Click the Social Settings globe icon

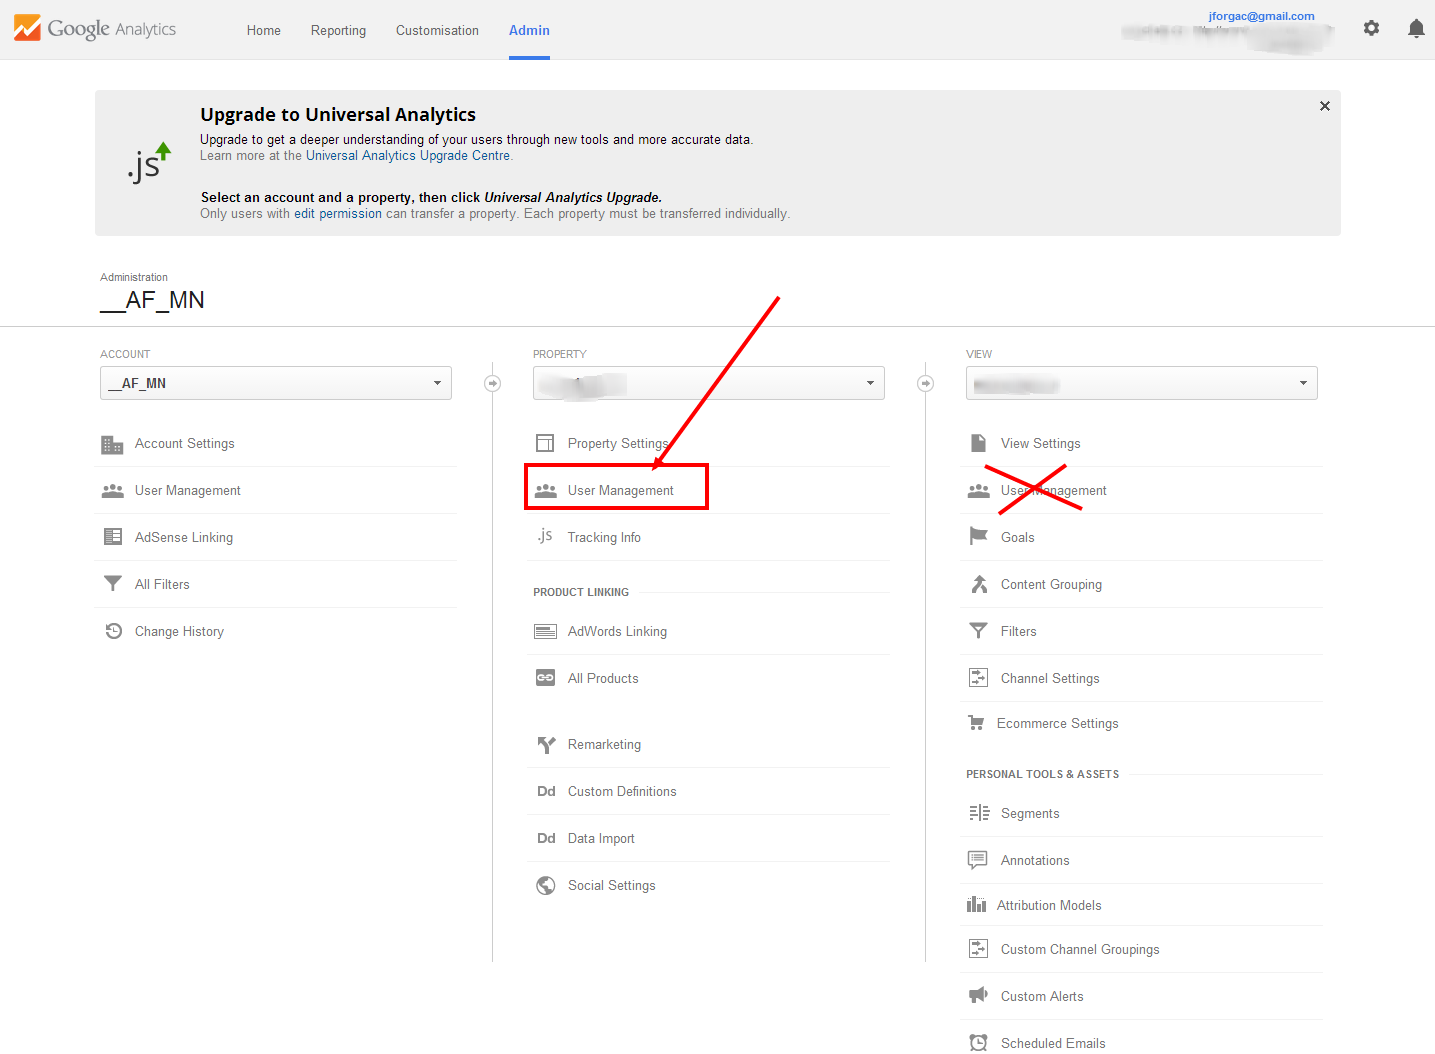(545, 885)
